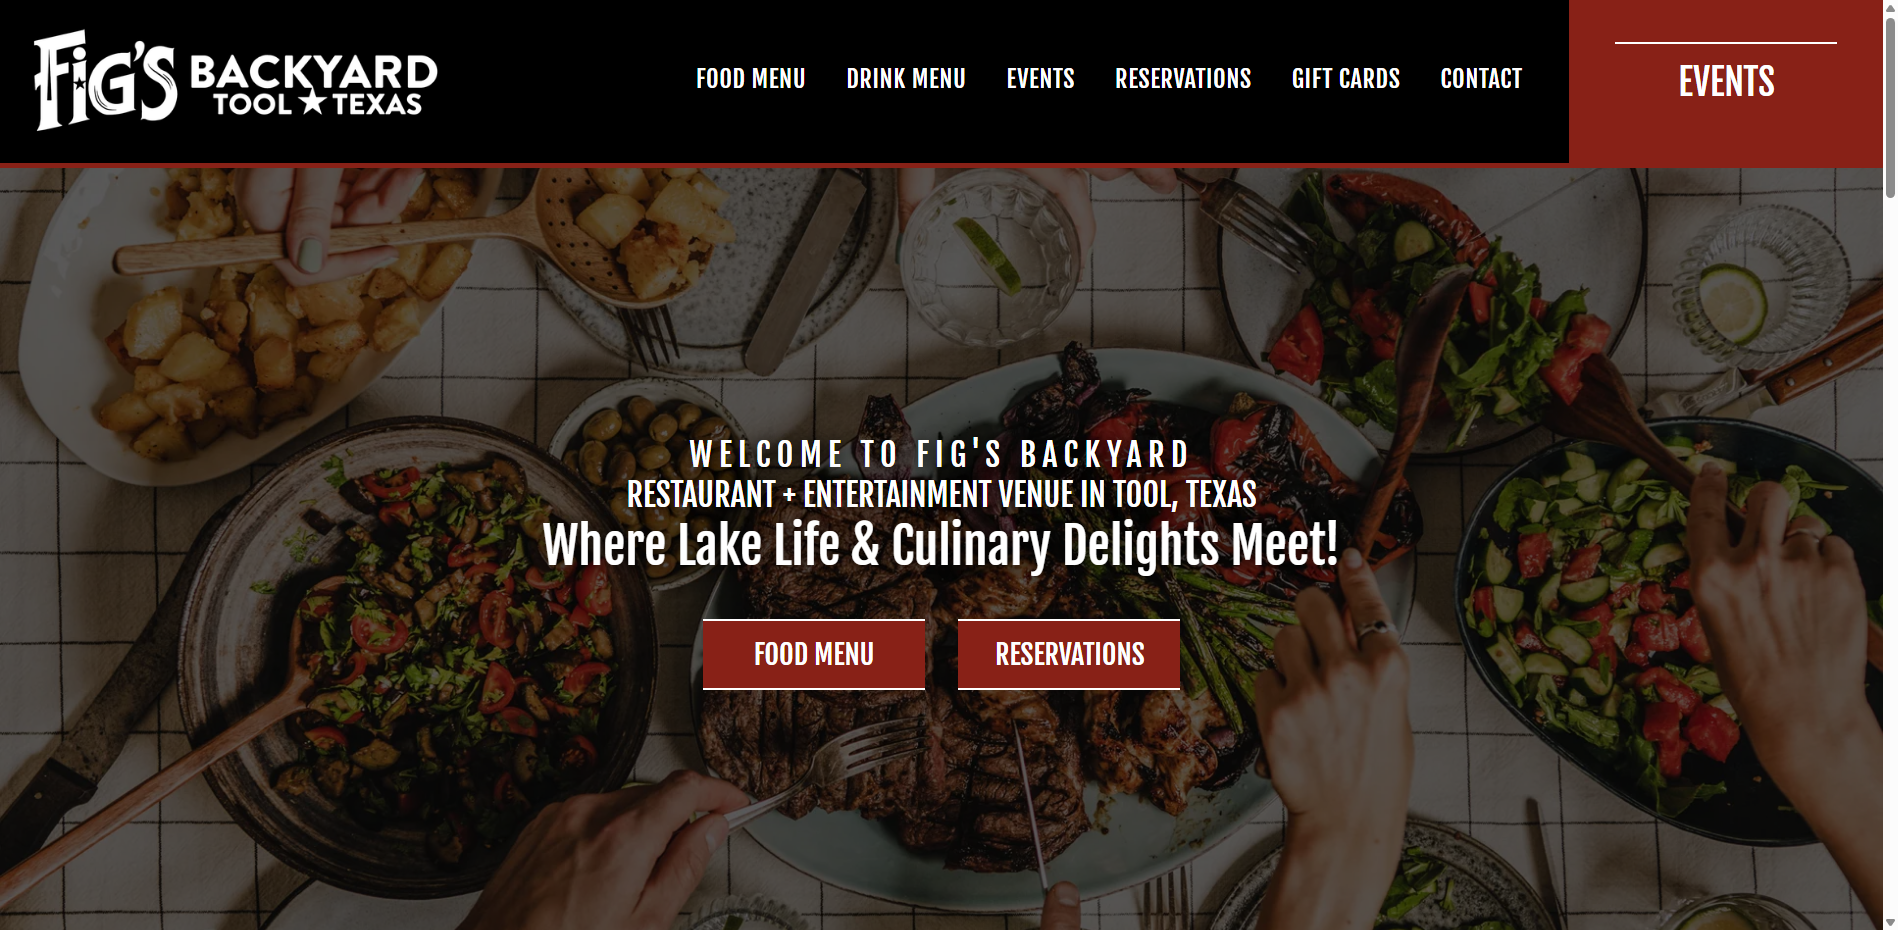Click the page scrollbar up arrow
The image size is (1898, 930).
click(1890, 8)
